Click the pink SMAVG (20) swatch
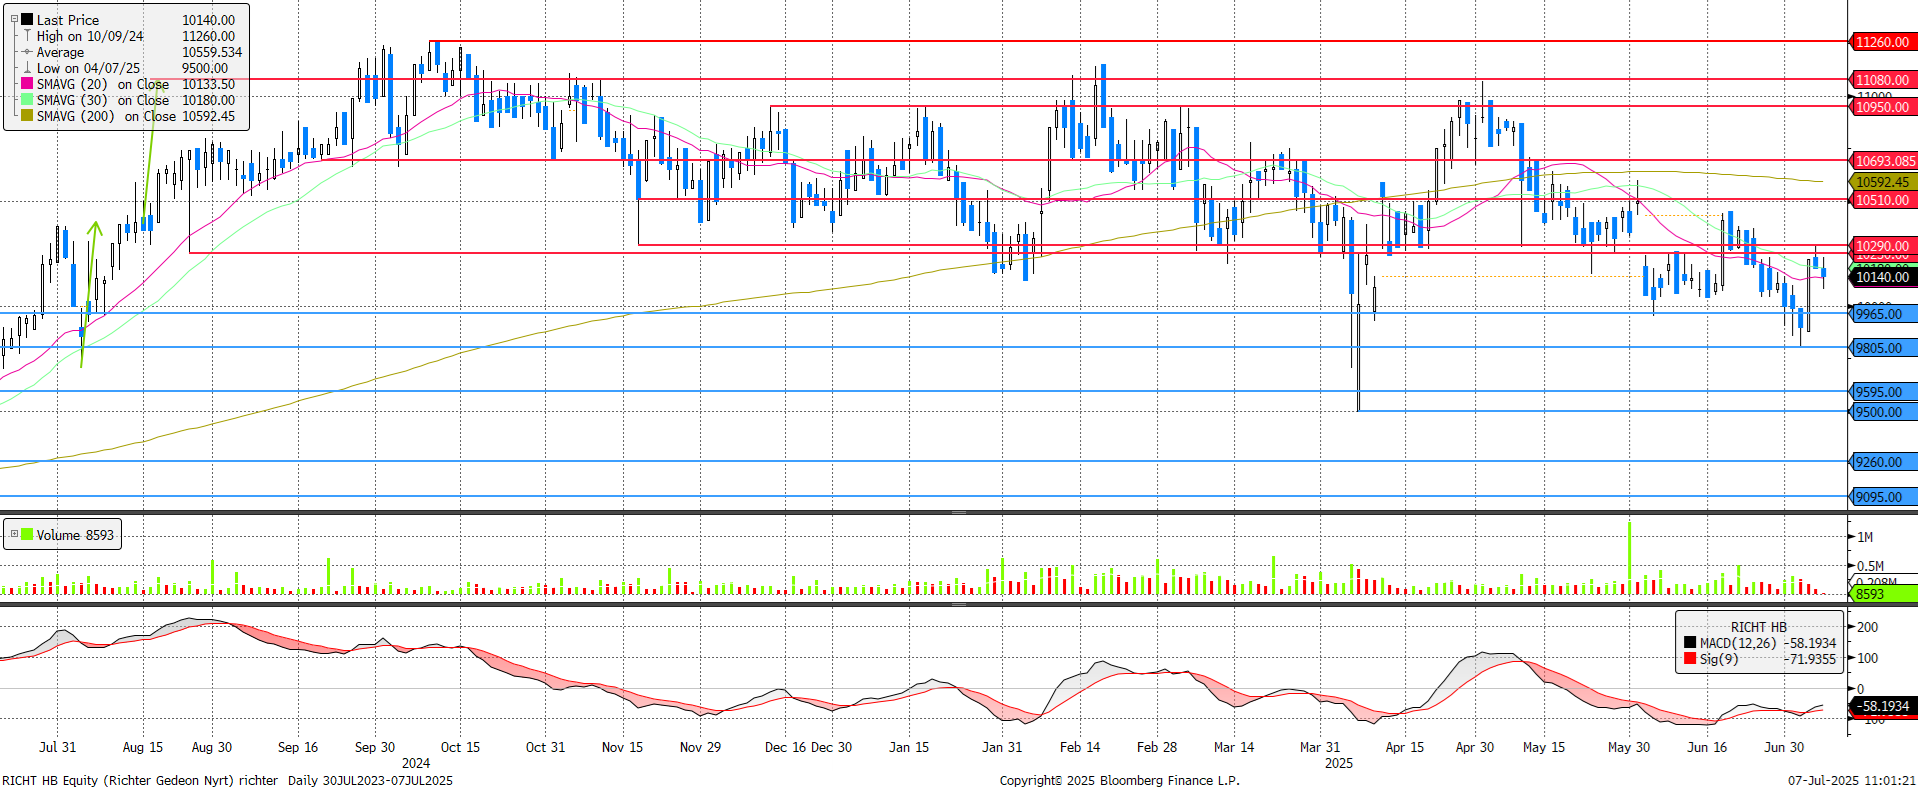The image size is (1918, 789). pyautogui.click(x=28, y=84)
